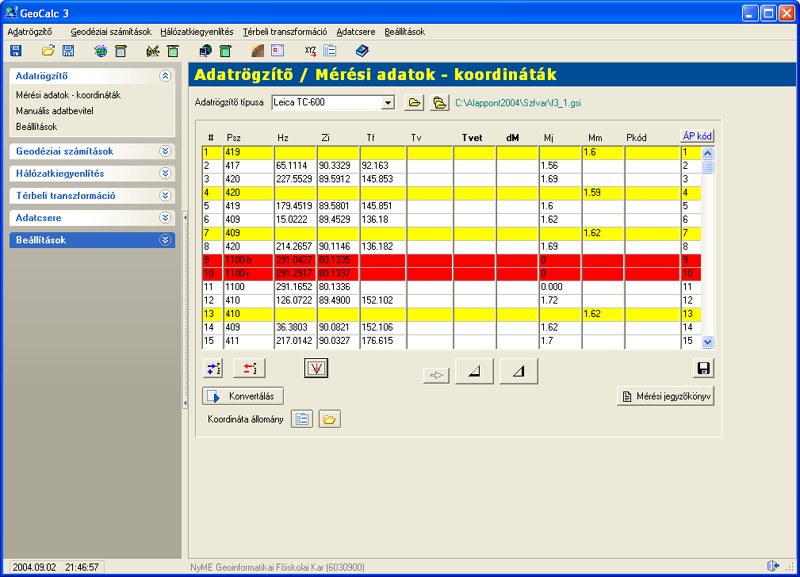
Task: Collapse the Adatrögzítő sidebar panel
Action: click(165, 76)
